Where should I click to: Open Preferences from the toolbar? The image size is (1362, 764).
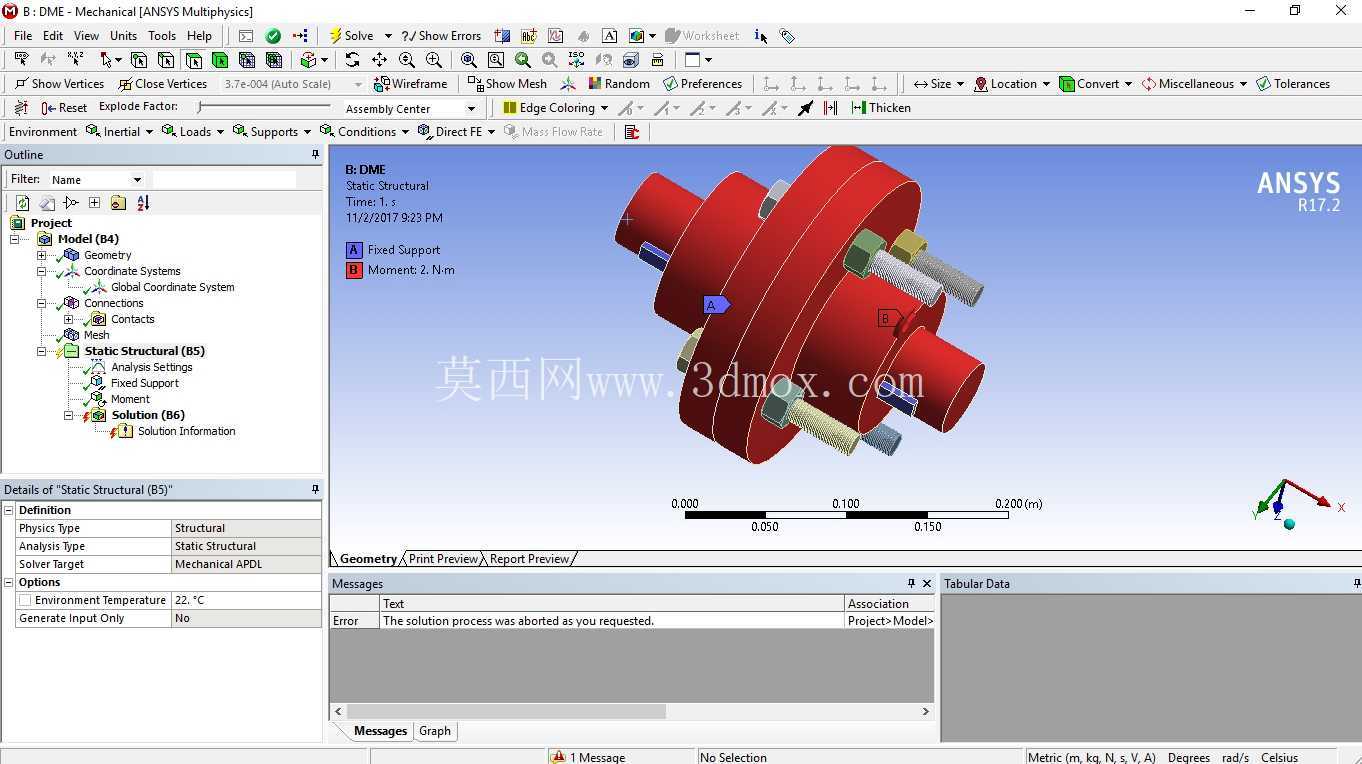point(702,84)
